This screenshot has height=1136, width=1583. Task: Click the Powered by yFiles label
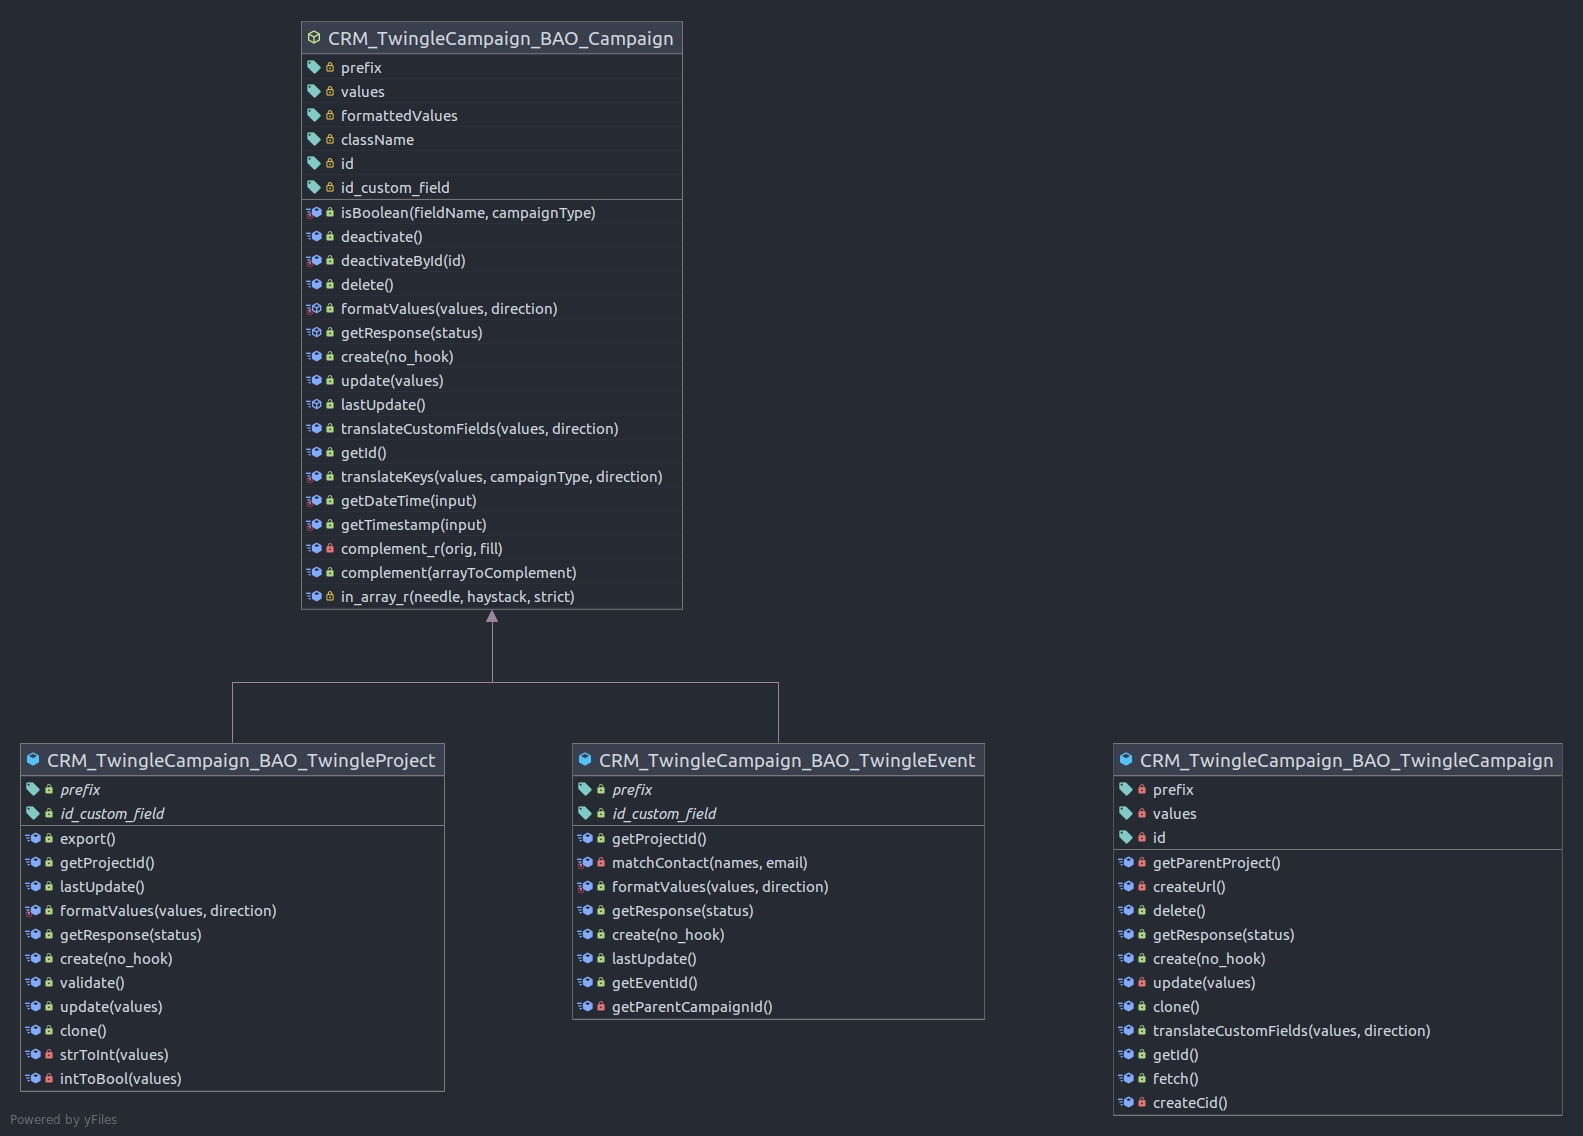(64, 1119)
